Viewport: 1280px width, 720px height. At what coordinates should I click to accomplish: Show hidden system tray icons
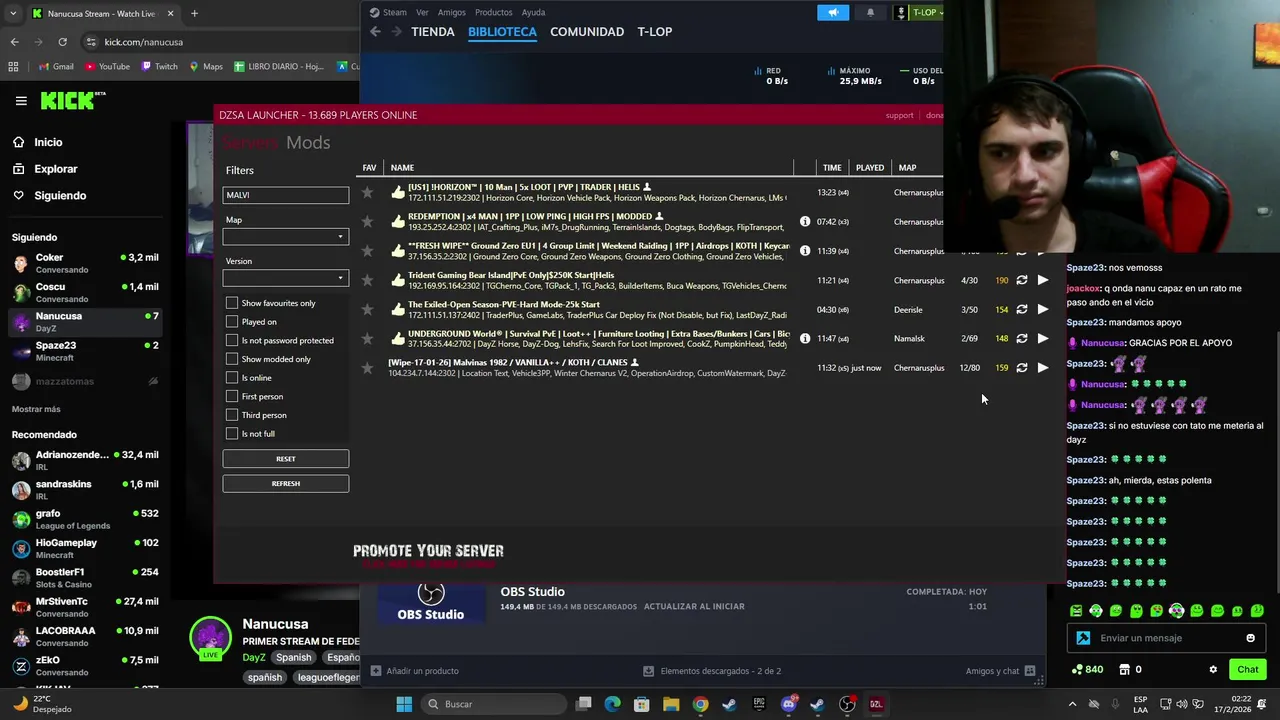pyautogui.click(x=1072, y=704)
